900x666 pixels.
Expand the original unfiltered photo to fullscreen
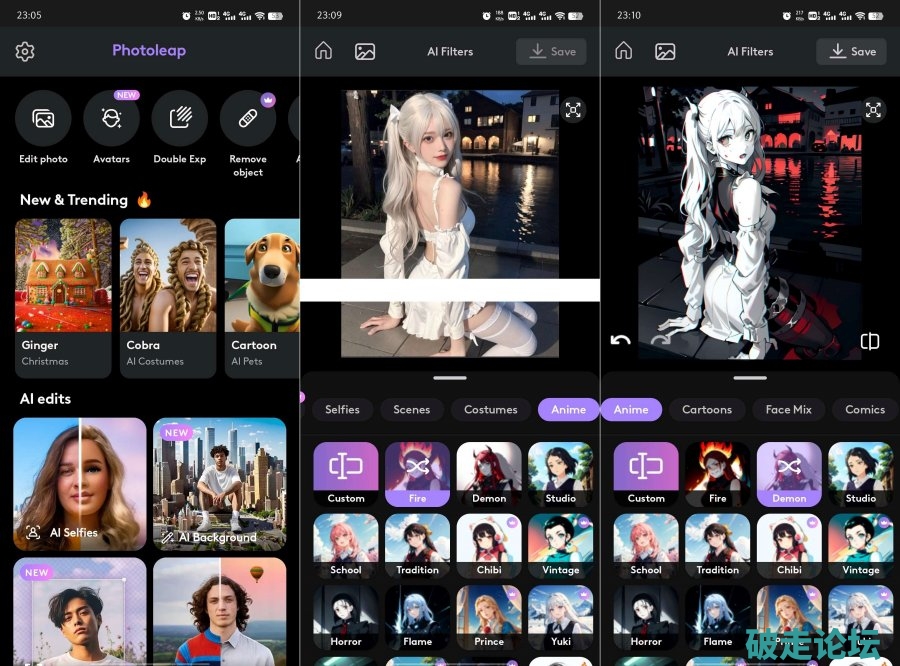pyautogui.click(x=573, y=110)
